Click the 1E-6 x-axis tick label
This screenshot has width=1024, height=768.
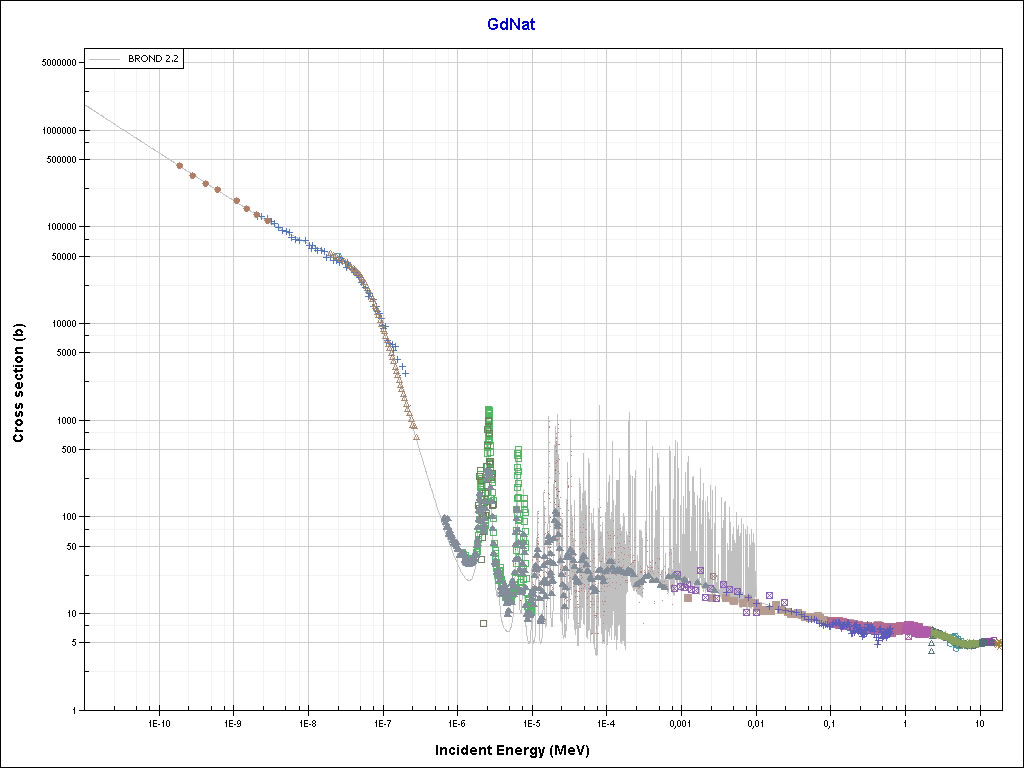pos(456,722)
